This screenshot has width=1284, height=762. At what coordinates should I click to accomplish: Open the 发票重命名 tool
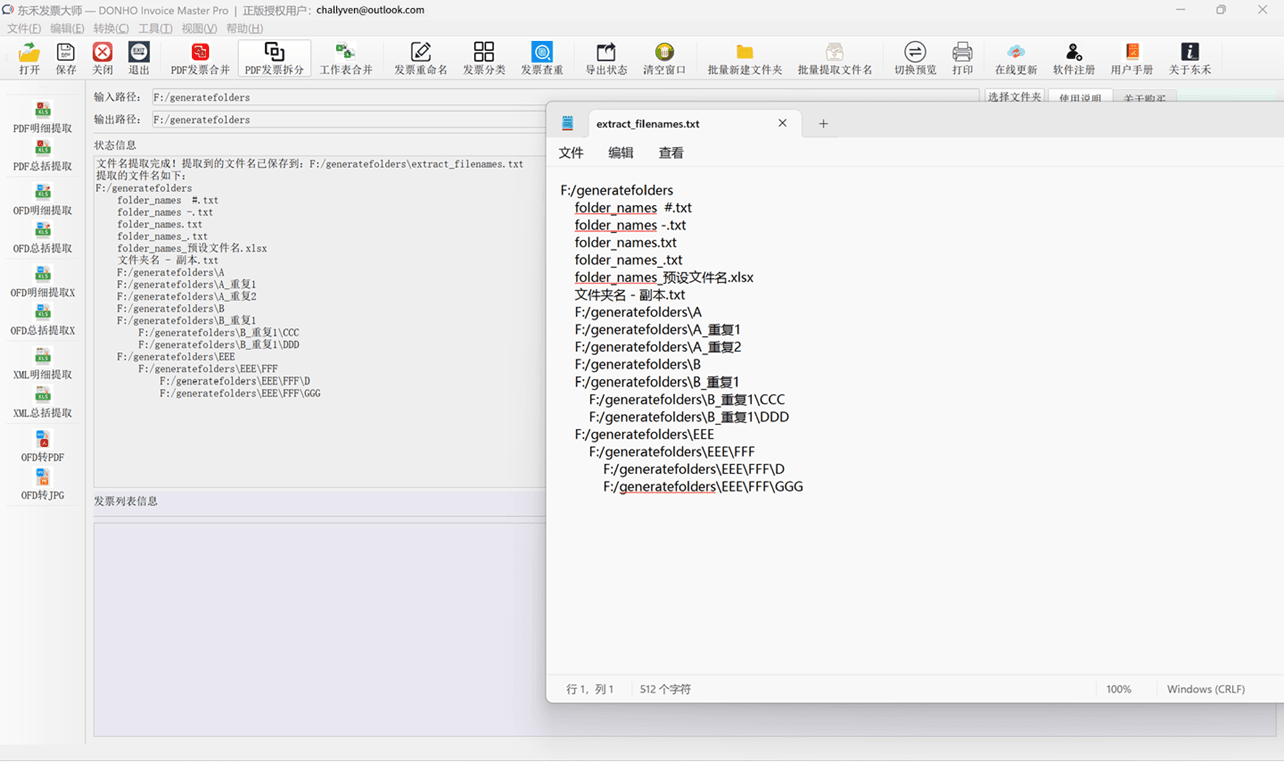point(421,59)
